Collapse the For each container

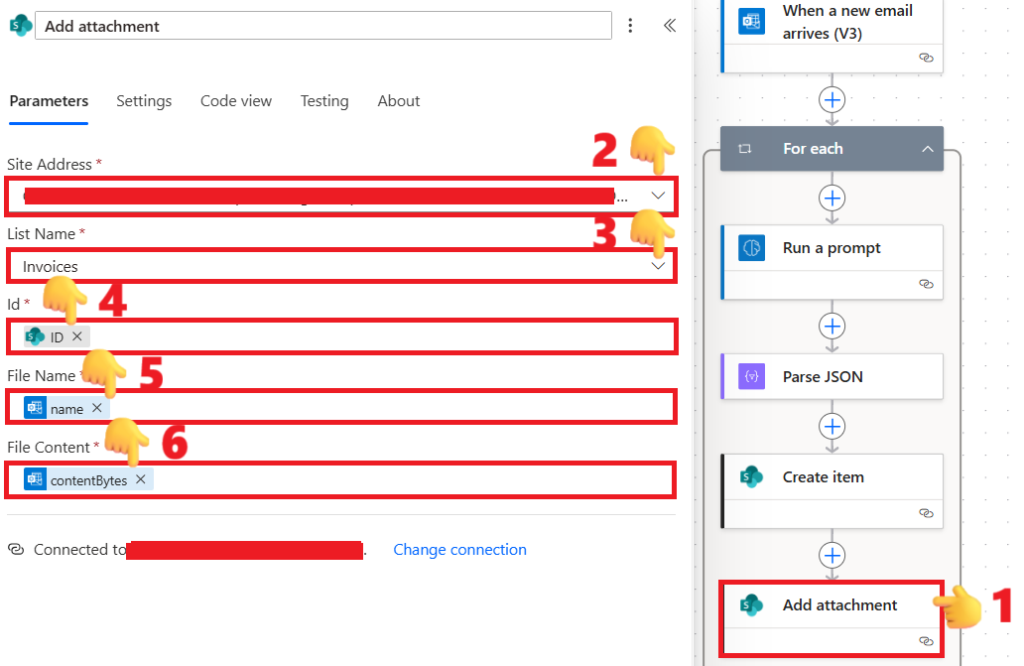pyautogui.click(x=927, y=149)
